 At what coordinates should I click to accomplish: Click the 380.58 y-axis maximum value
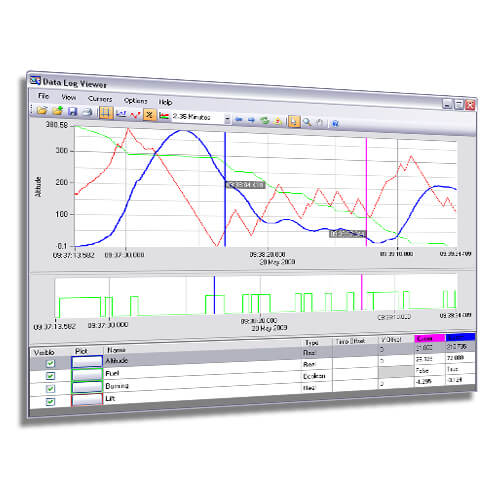click(57, 125)
